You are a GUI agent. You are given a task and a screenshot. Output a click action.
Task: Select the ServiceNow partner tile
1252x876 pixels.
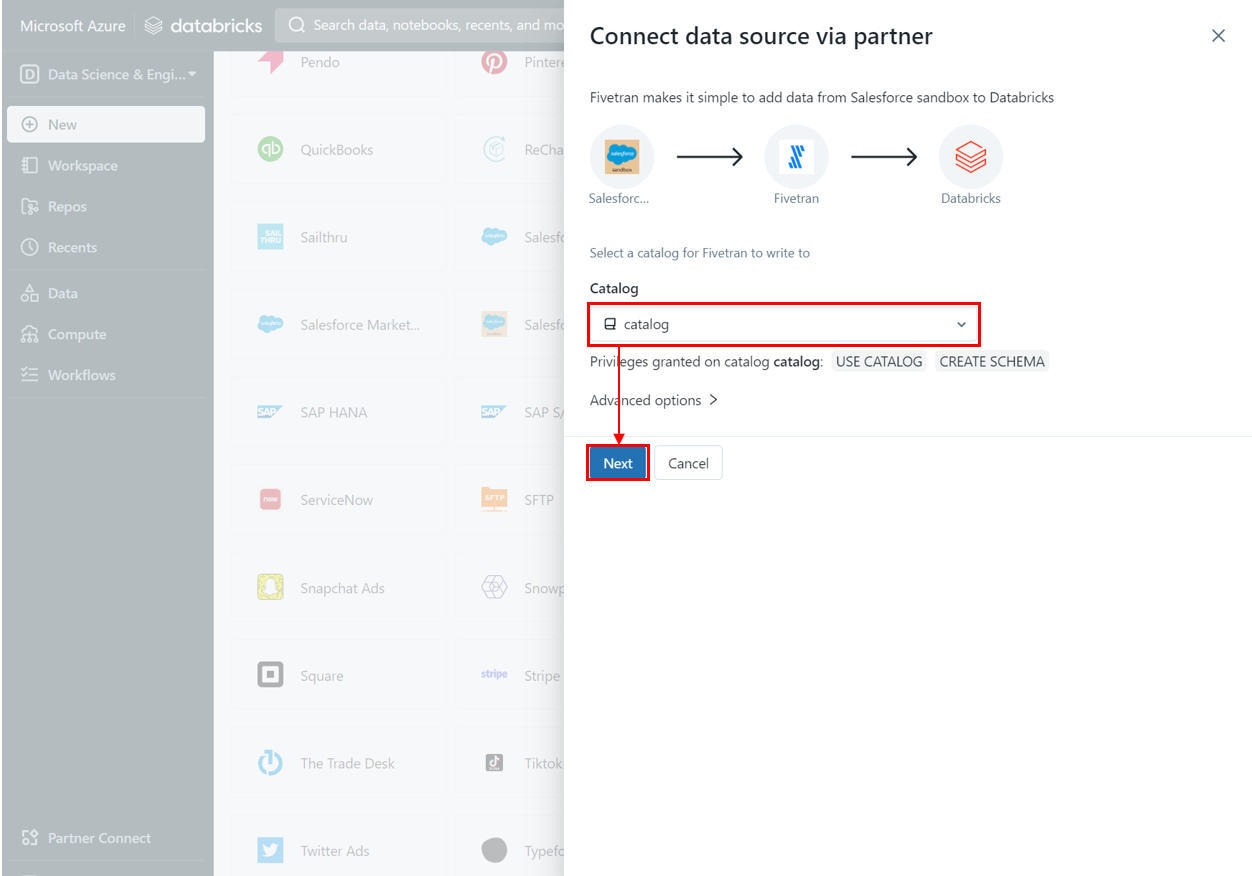click(x=337, y=500)
